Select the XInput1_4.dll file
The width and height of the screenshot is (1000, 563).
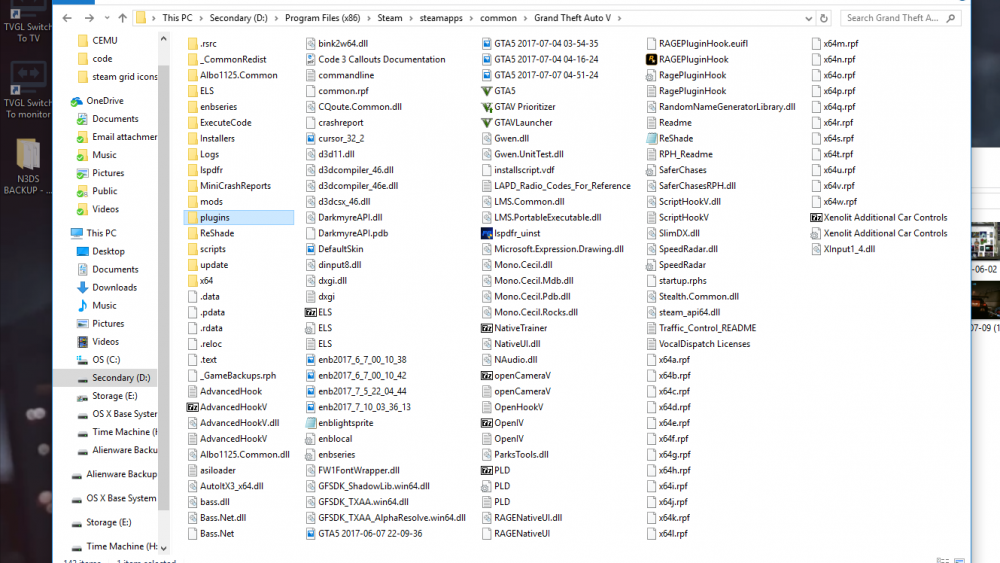843,249
